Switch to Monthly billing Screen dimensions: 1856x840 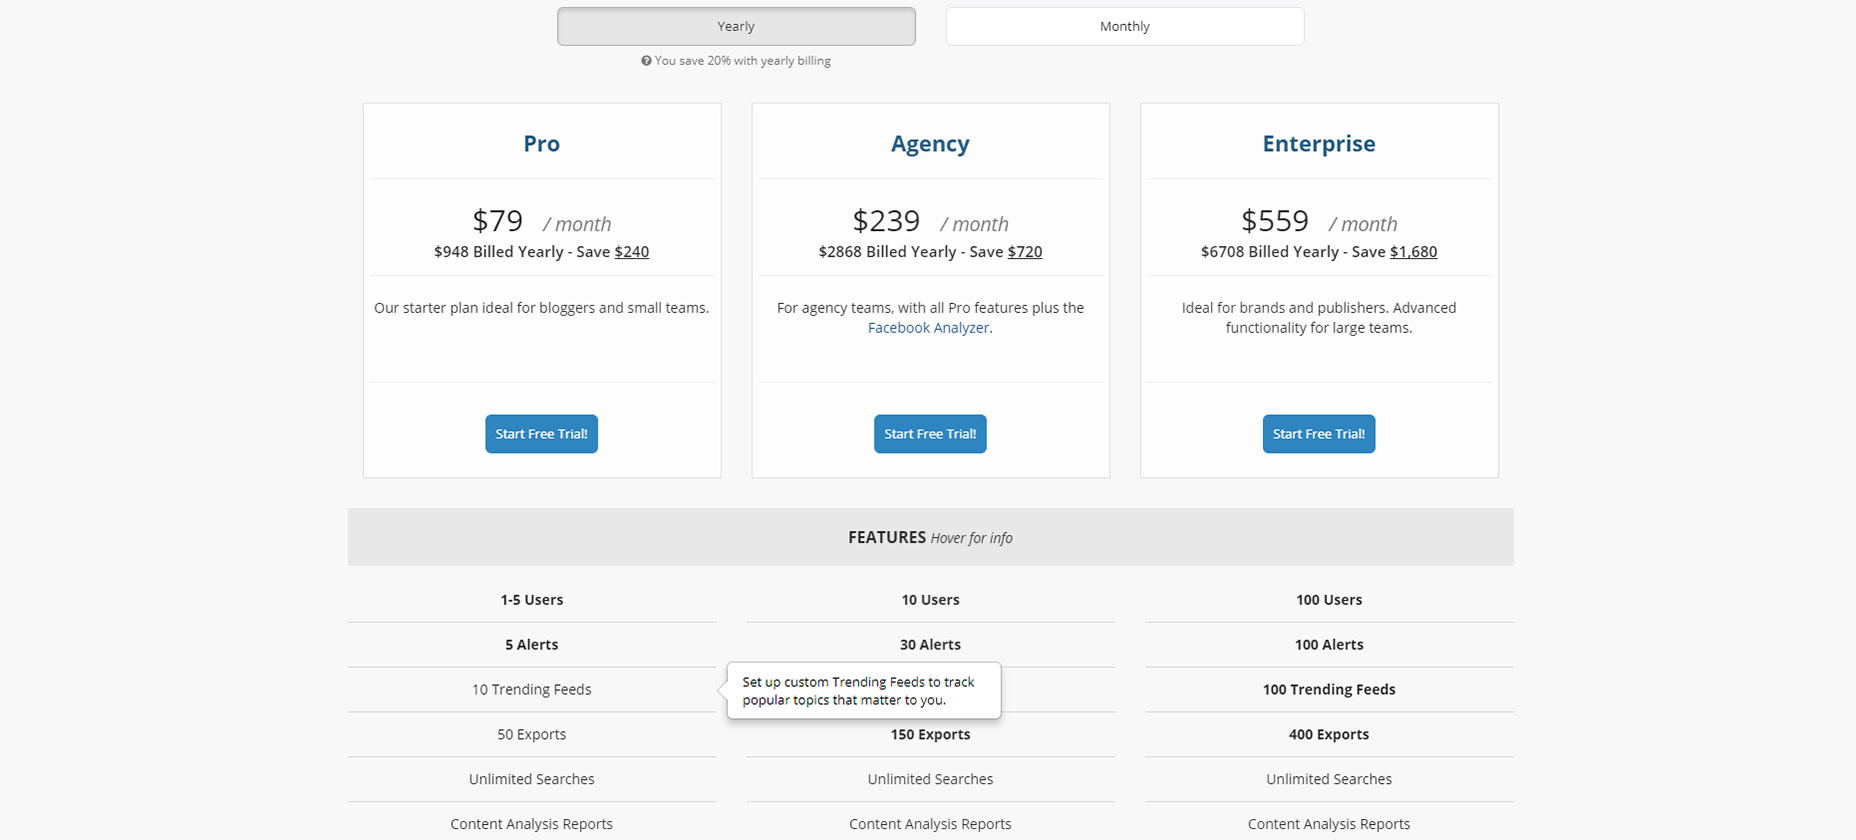pos(1124,27)
